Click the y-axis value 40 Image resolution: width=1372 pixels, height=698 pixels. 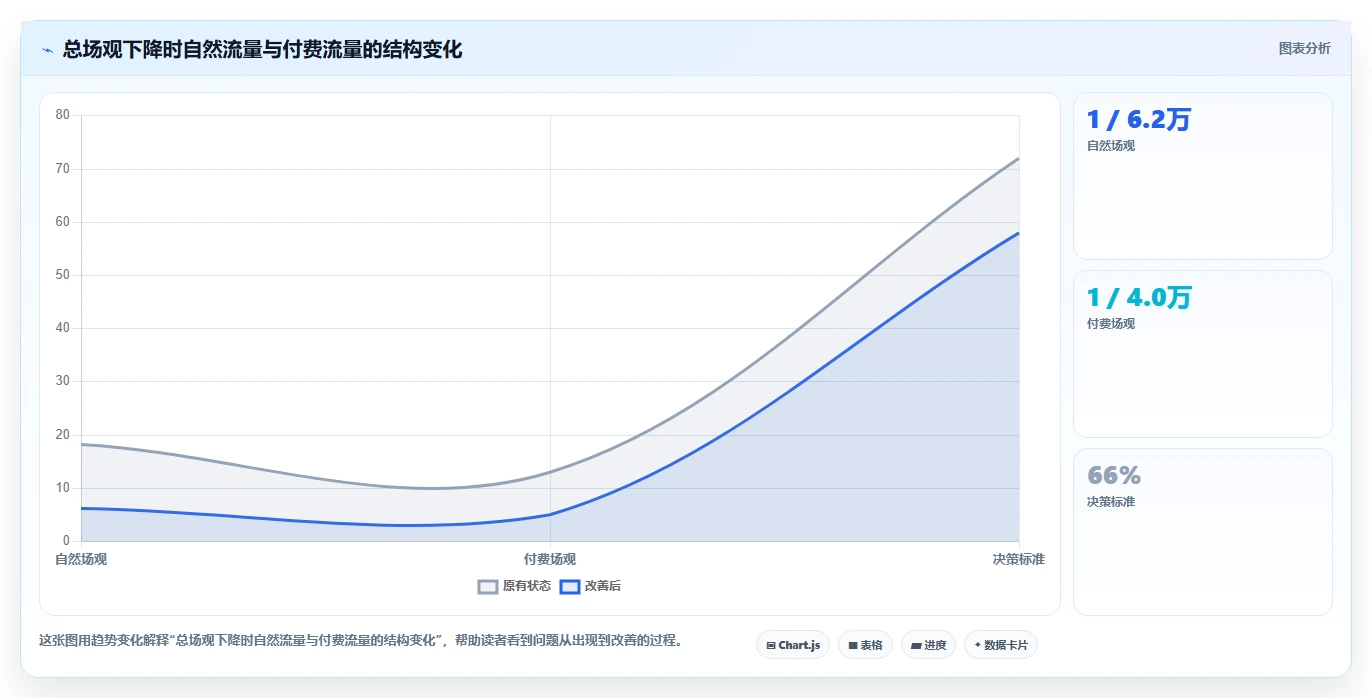coord(62,328)
